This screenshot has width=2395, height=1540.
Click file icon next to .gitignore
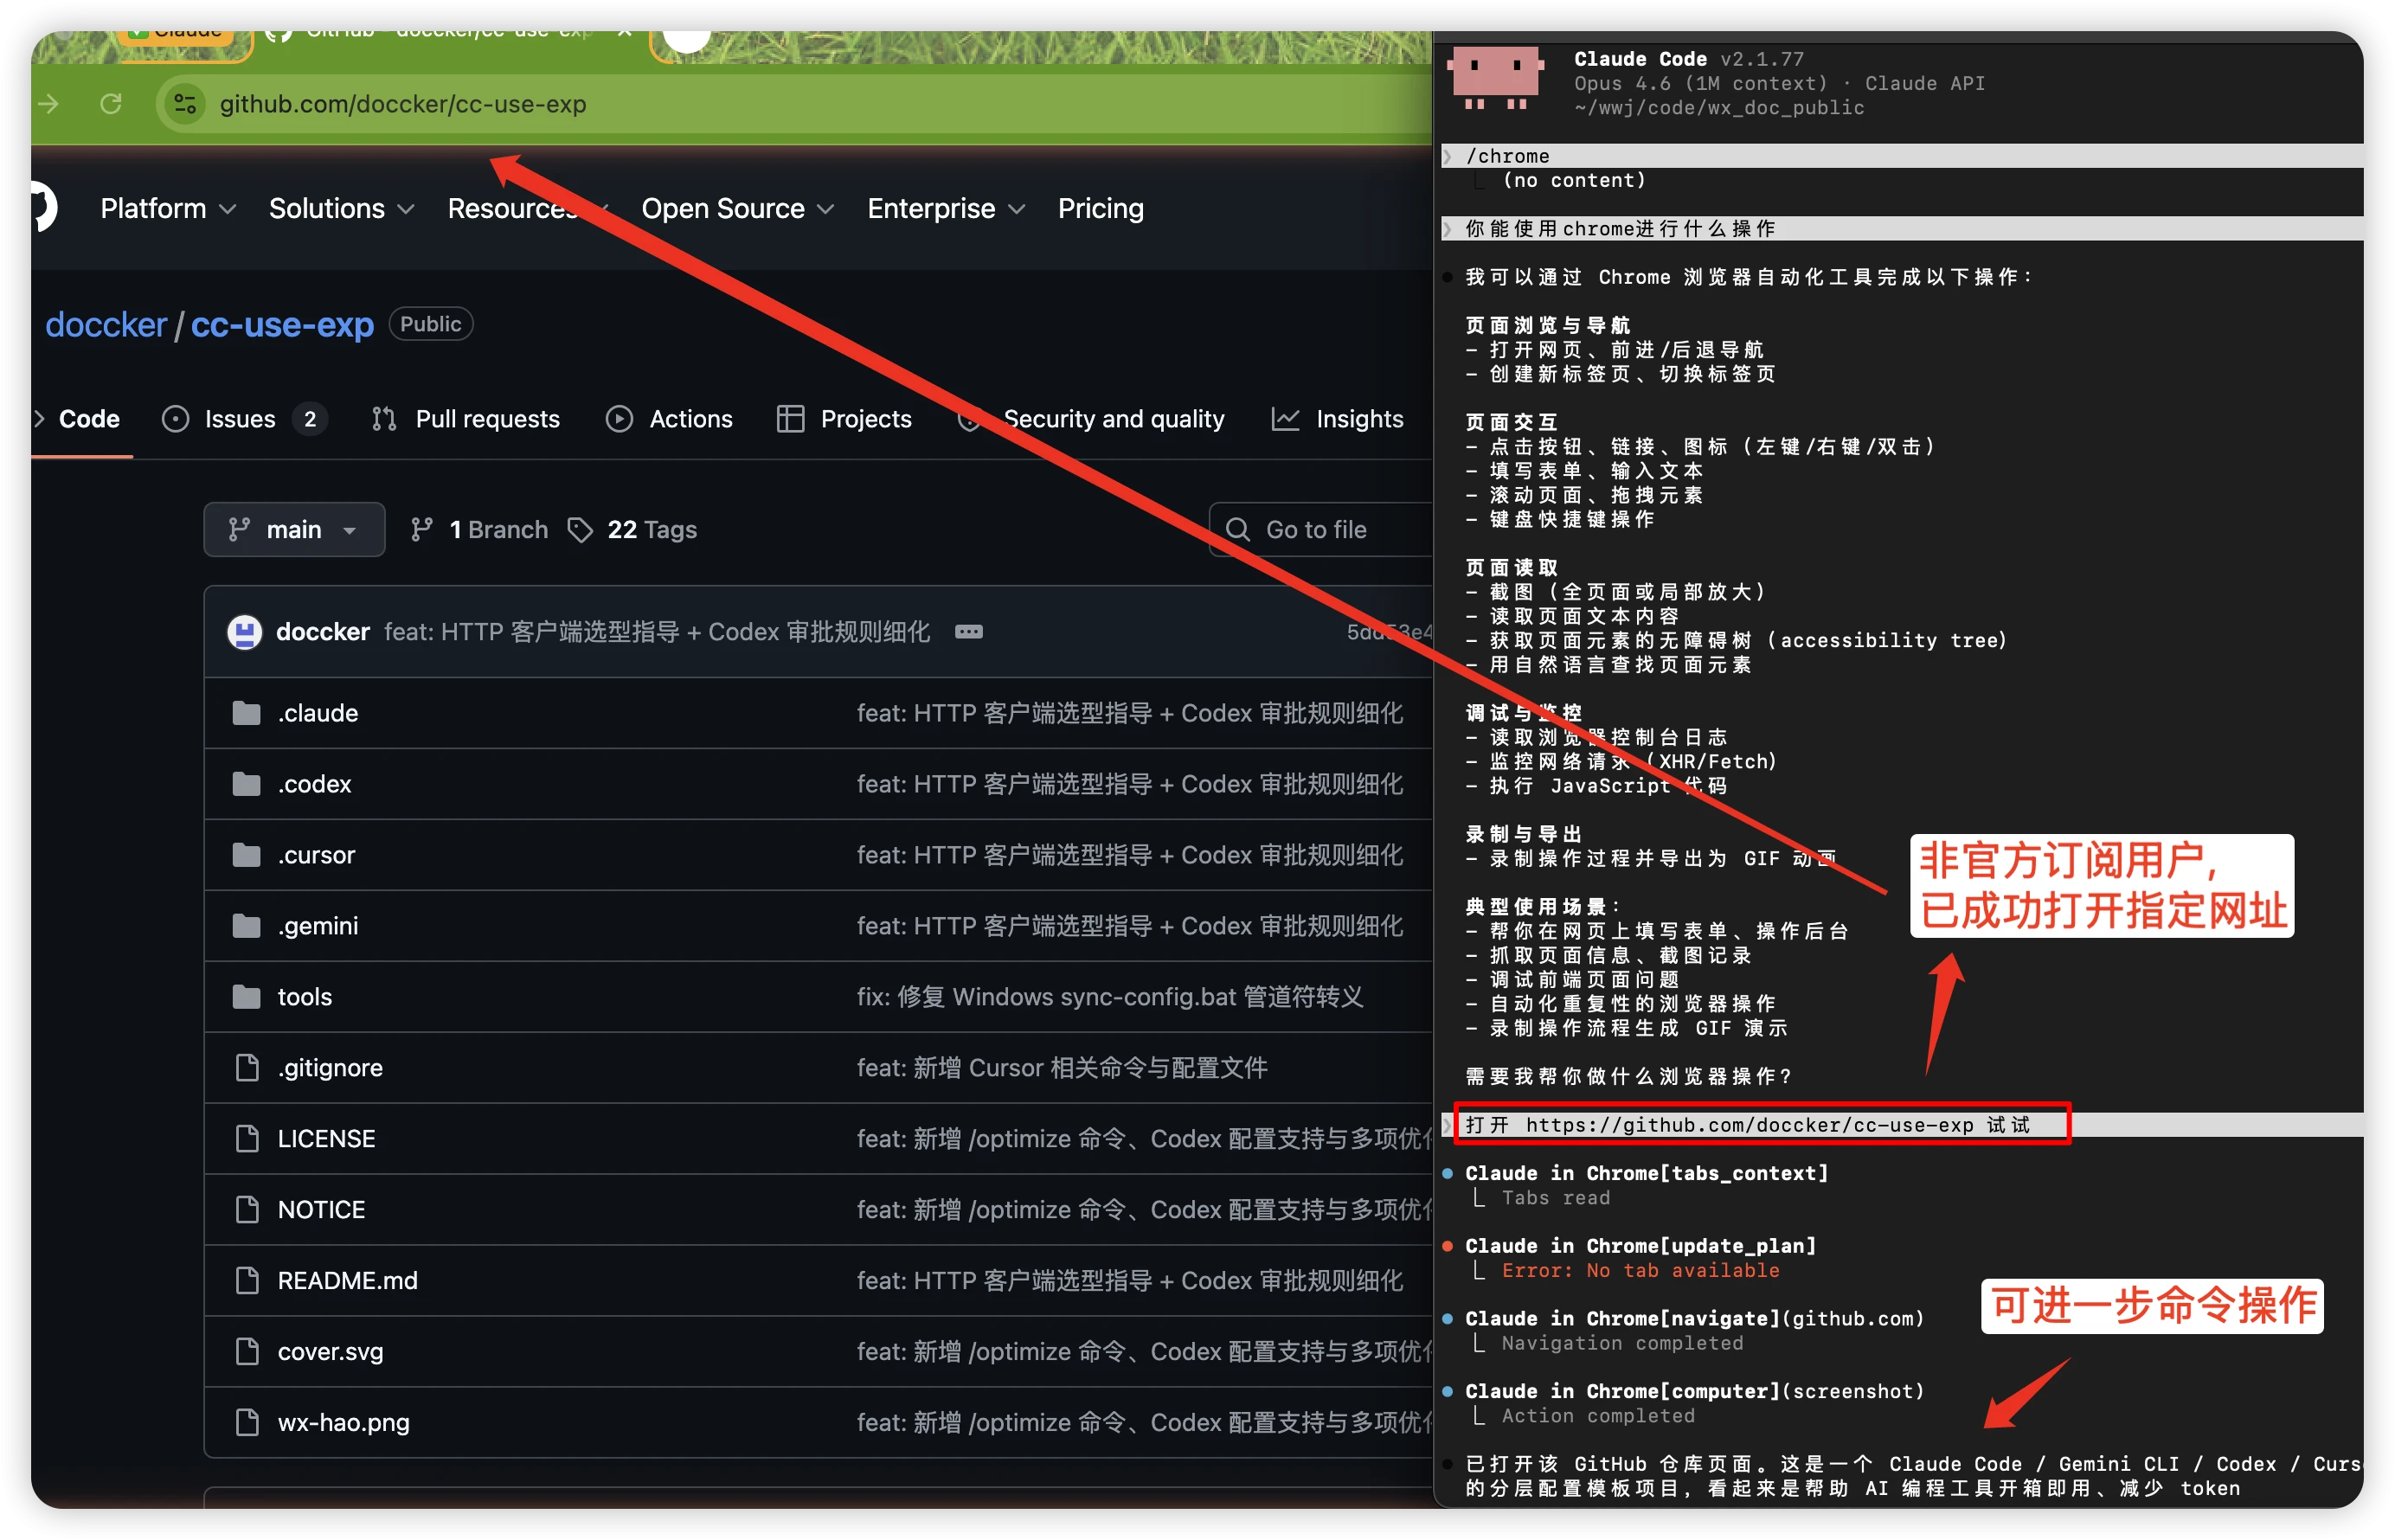coord(246,1068)
